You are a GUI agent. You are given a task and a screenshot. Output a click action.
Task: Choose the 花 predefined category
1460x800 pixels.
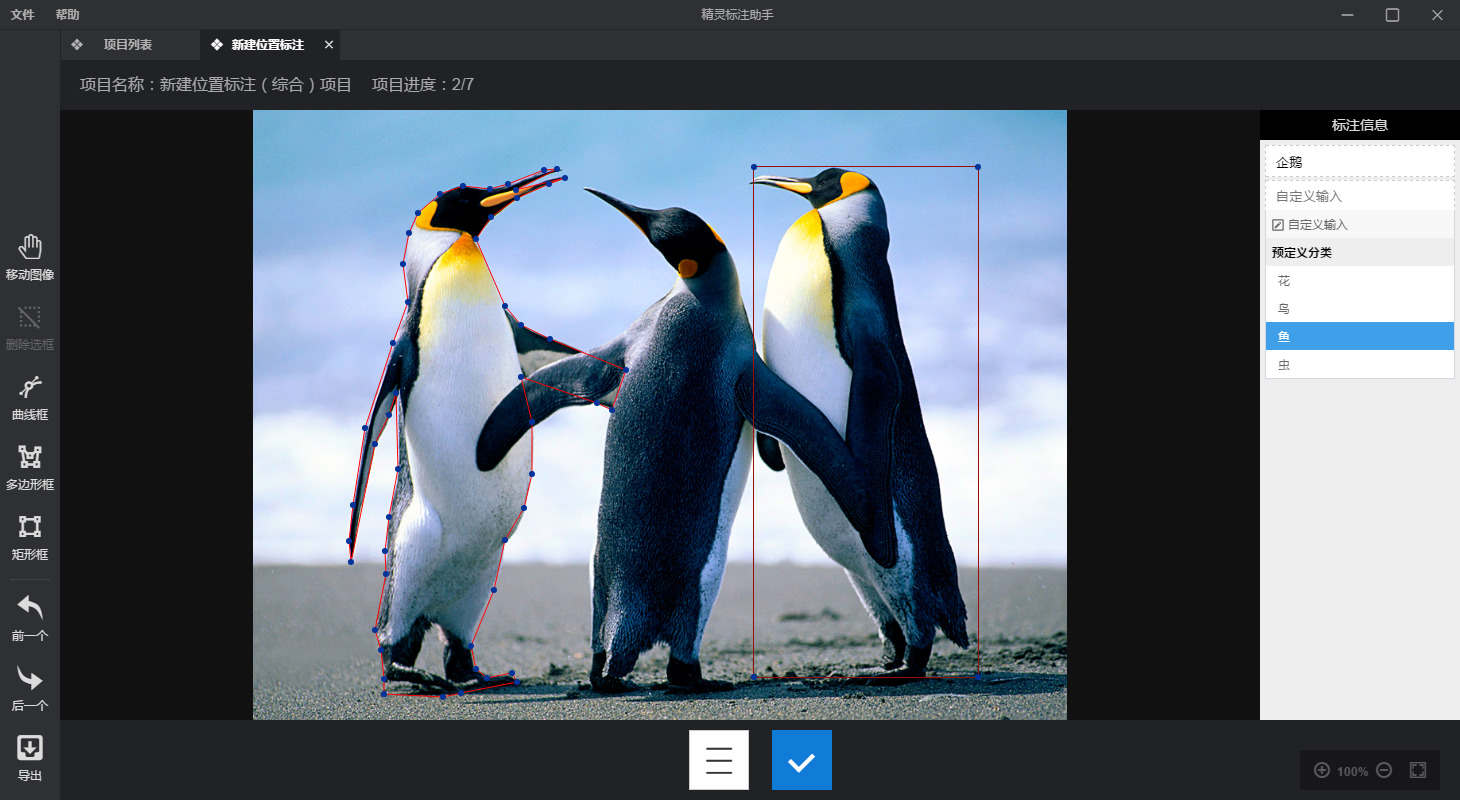pos(1359,281)
